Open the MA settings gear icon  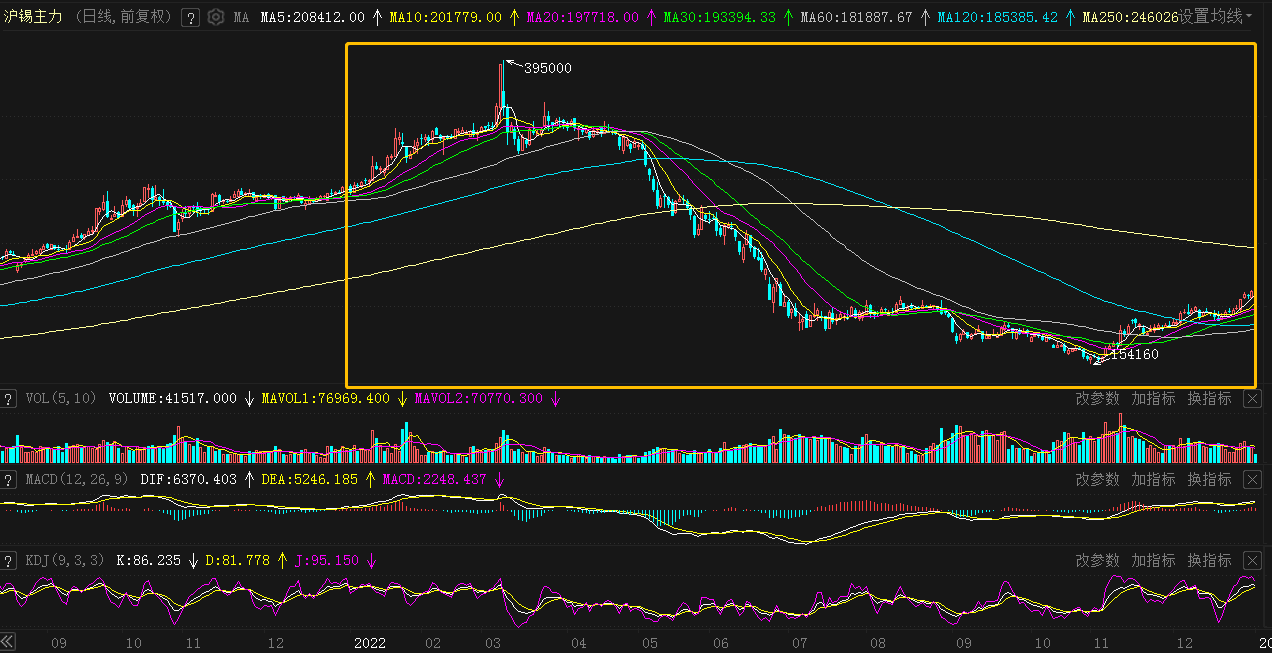216,17
